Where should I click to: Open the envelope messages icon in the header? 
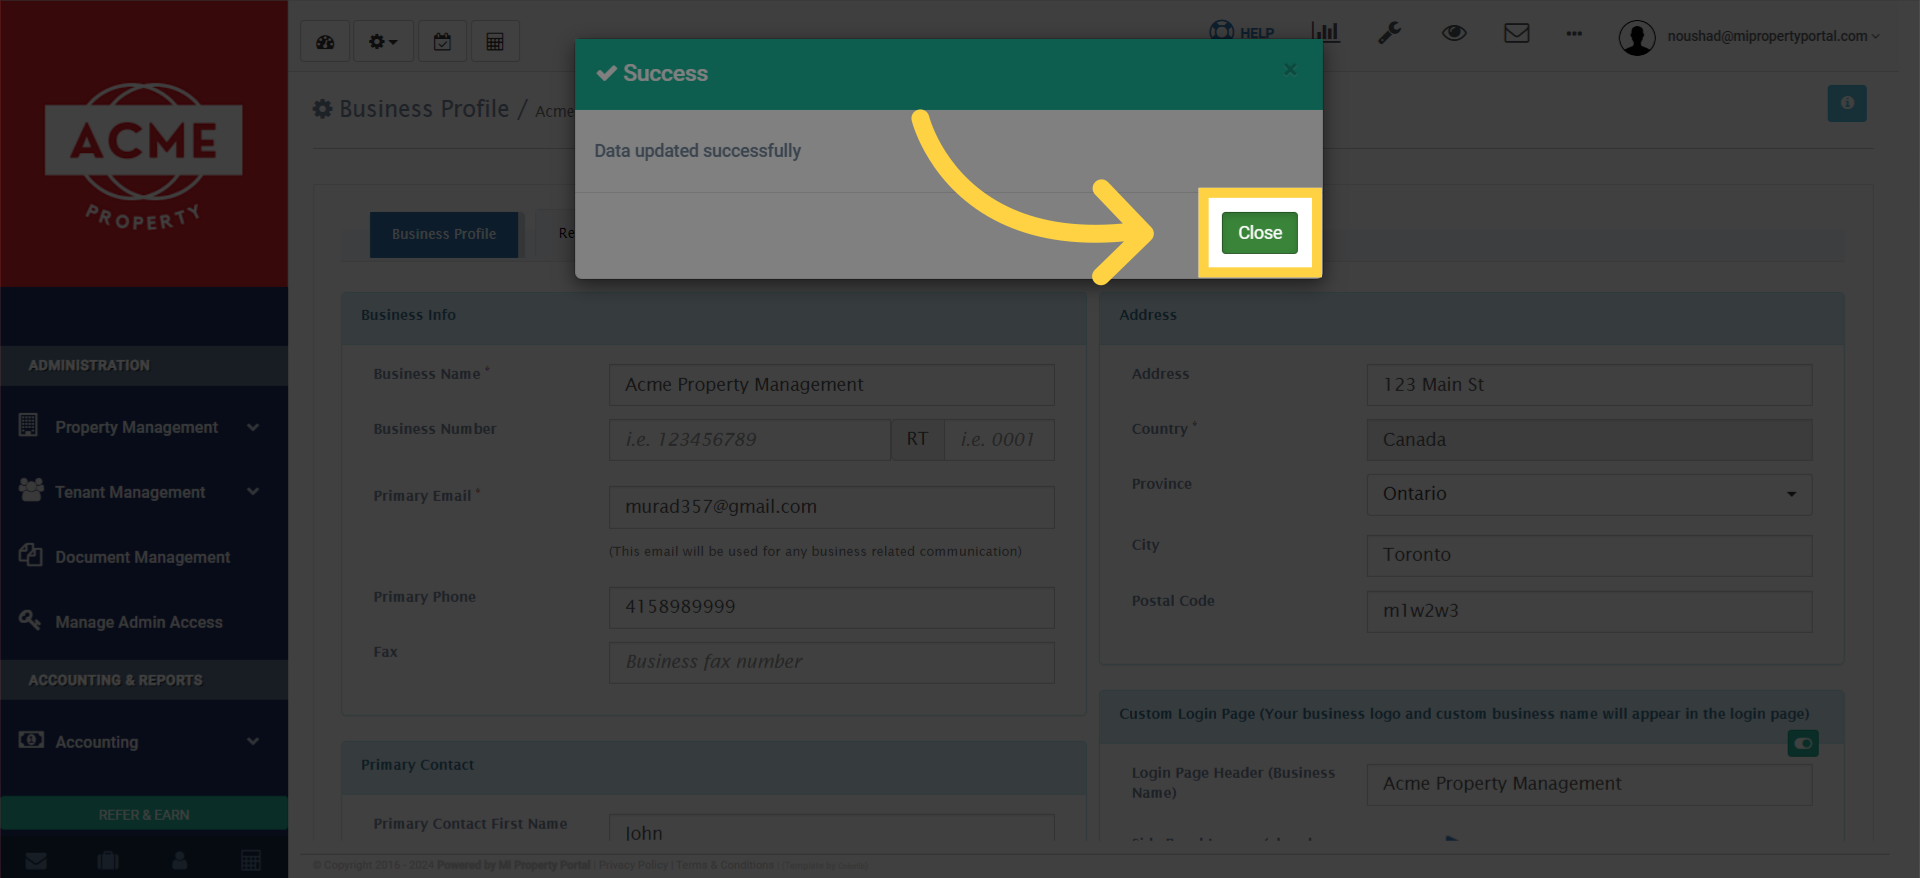point(1517,33)
